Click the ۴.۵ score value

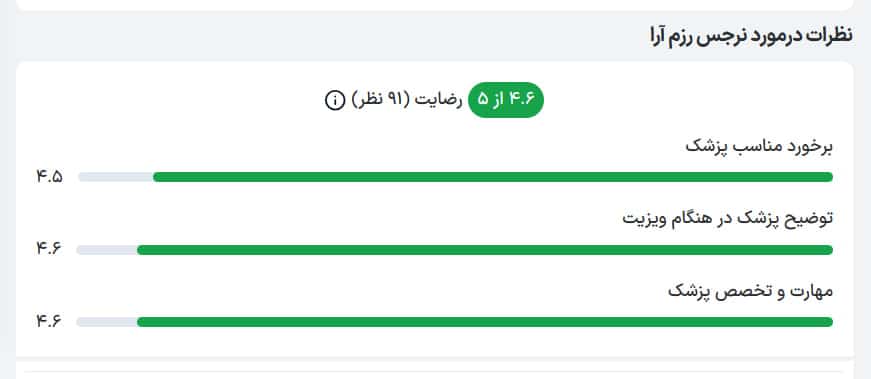pyautogui.click(x=49, y=177)
